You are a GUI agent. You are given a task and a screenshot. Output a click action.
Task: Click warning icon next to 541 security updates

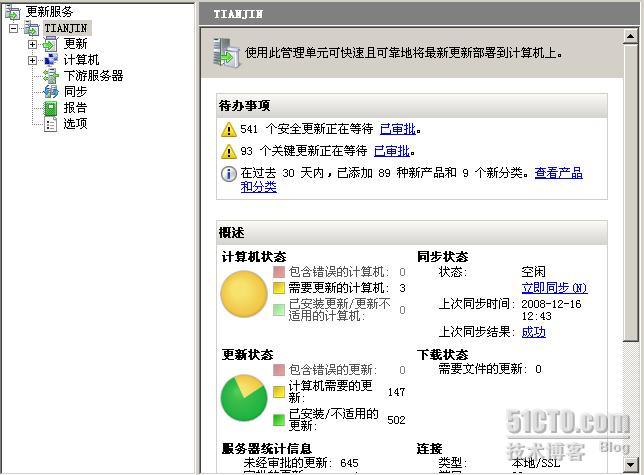click(228, 130)
